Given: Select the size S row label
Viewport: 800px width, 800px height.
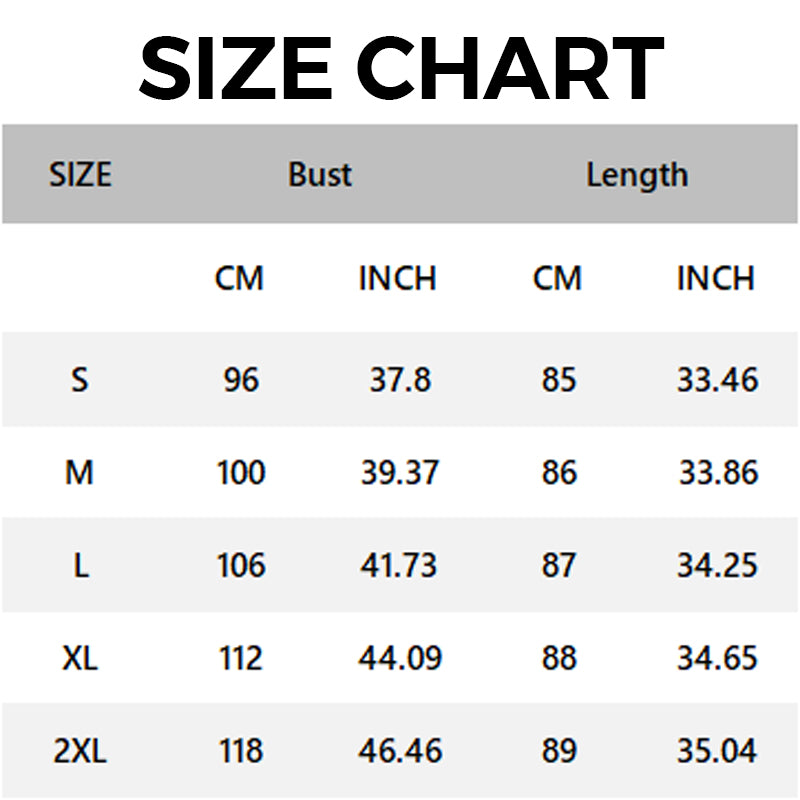Looking at the screenshot, I should 80,380.
